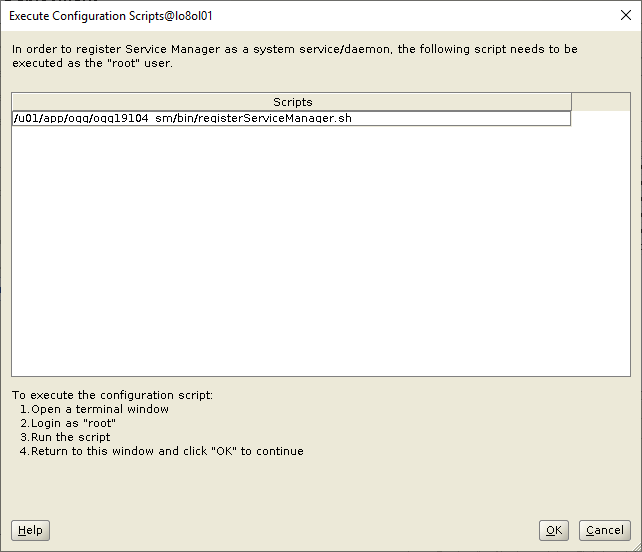The height and width of the screenshot is (552, 642).
Task: Close the Execute Configuration Scripts dialog
Action: click(x=625, y=15)
